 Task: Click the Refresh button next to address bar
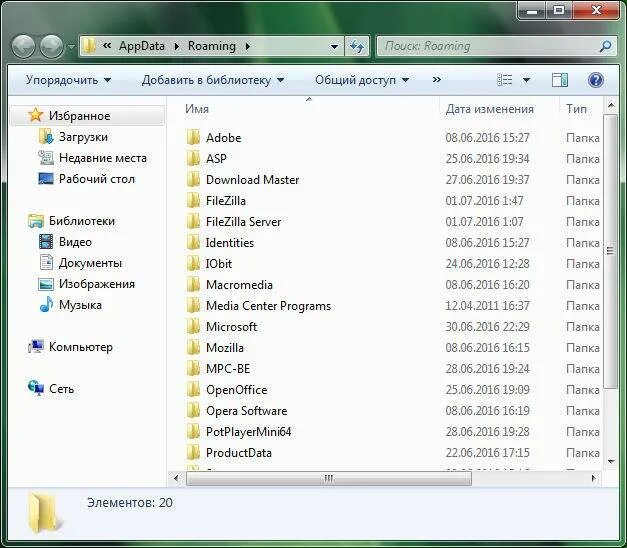pos(357,46)
